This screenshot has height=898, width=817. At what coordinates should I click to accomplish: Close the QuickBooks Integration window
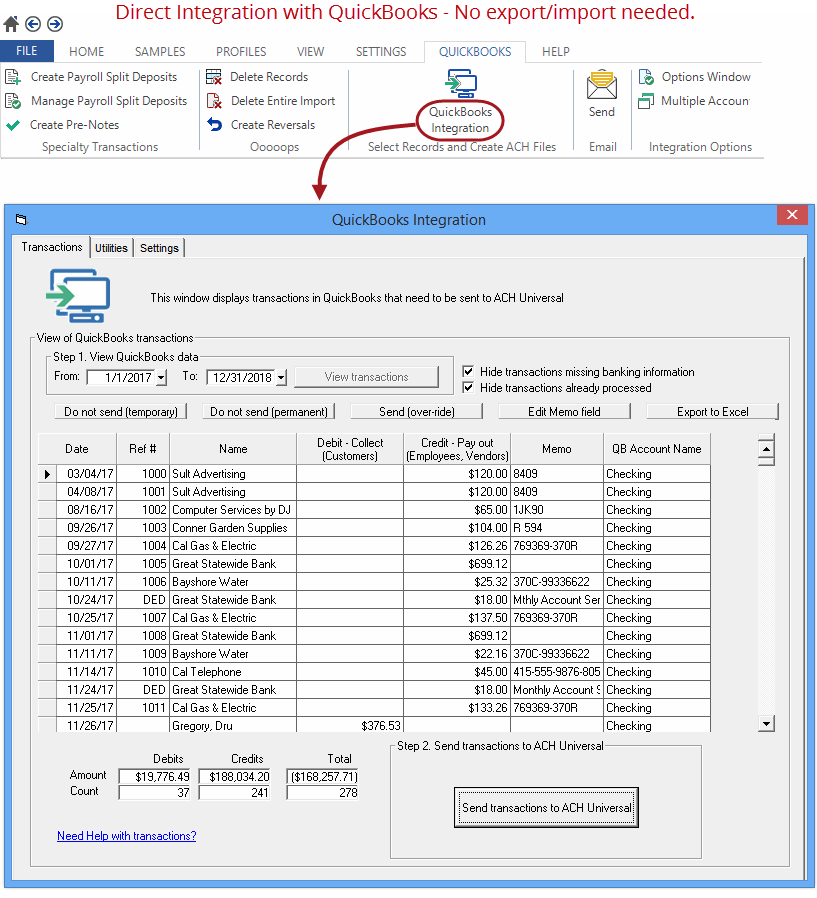coord(792,215)
